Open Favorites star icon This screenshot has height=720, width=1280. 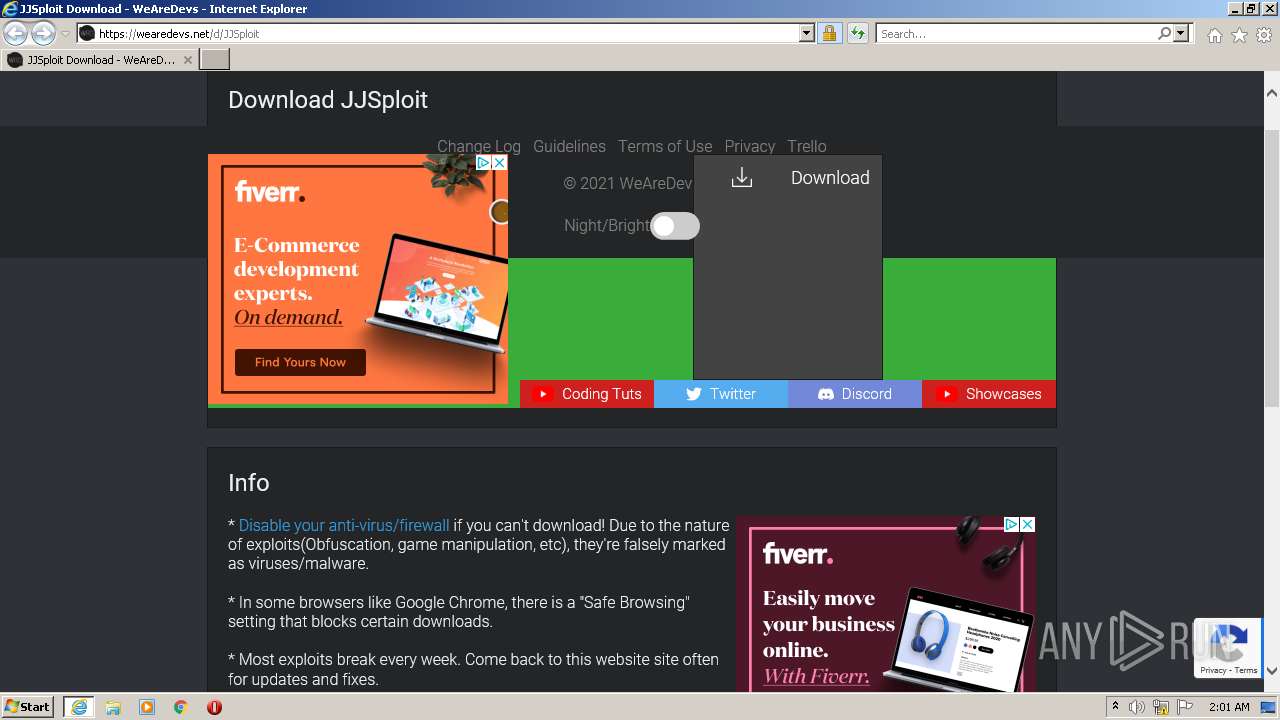[x=1239, y=35]
